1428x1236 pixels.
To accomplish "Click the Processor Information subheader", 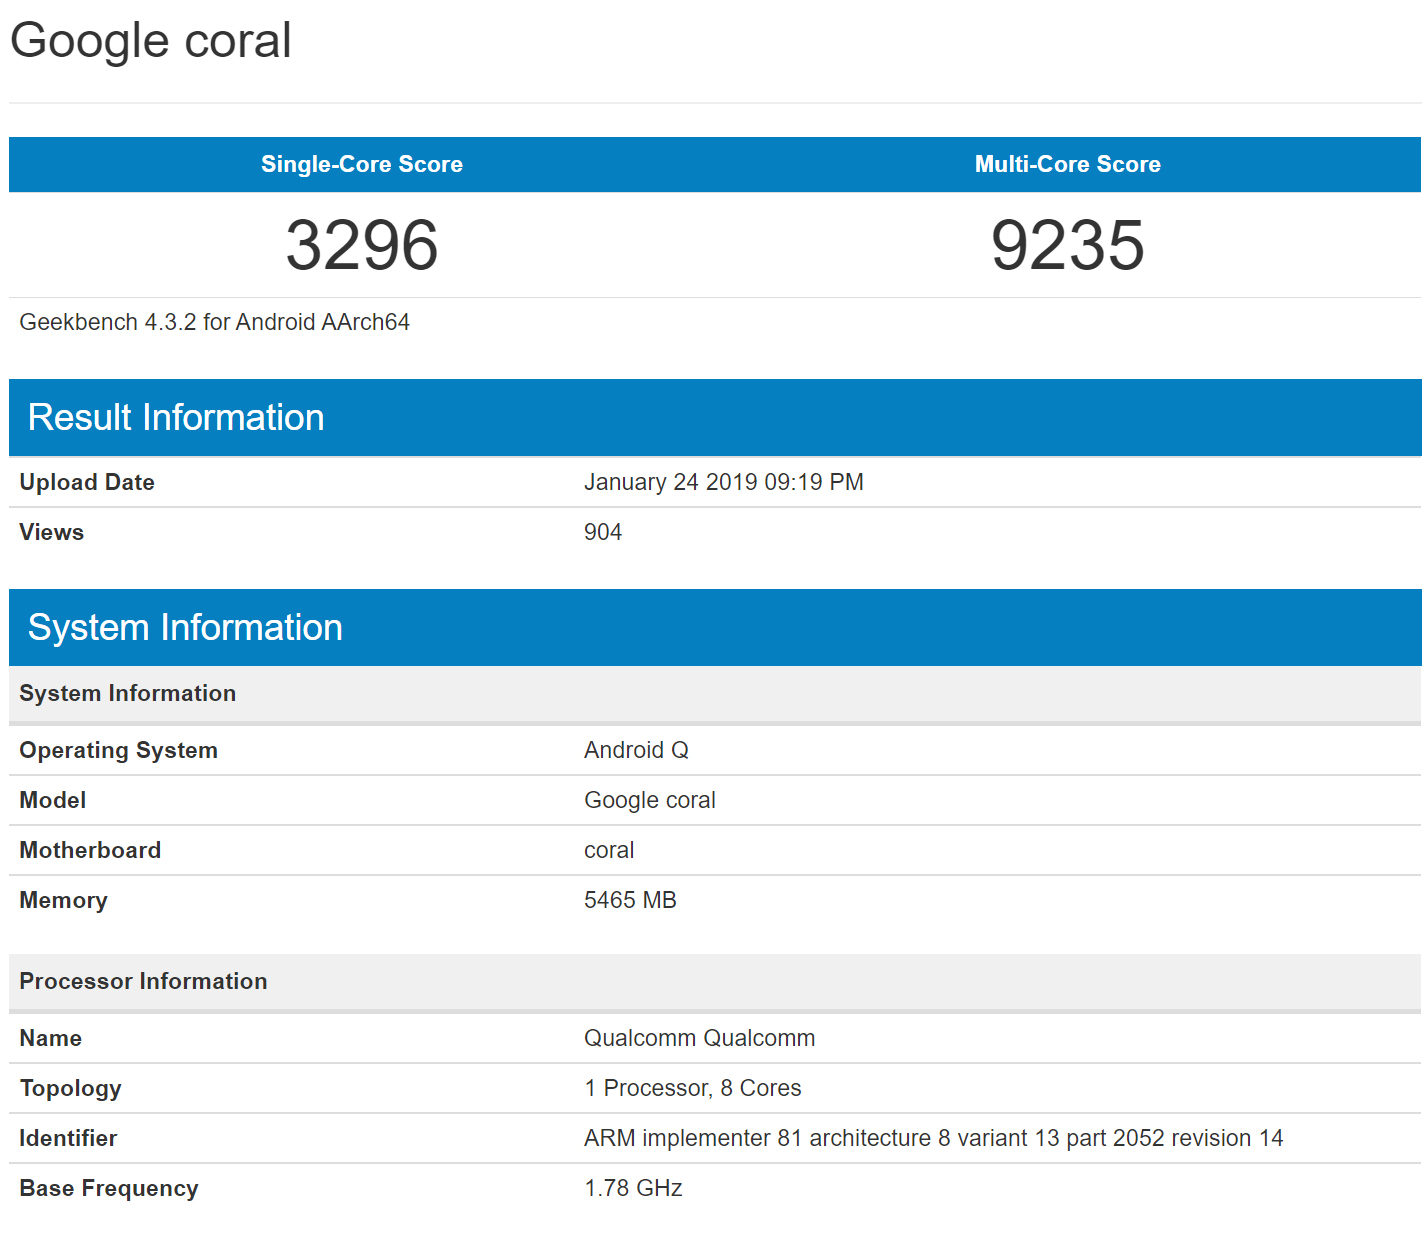I will click(x=143, y=981).
